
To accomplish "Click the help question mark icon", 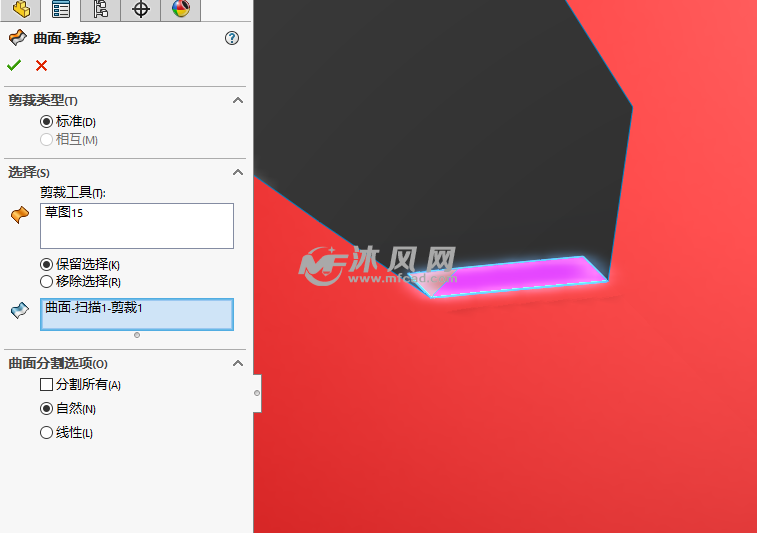I will click(232, 38).
